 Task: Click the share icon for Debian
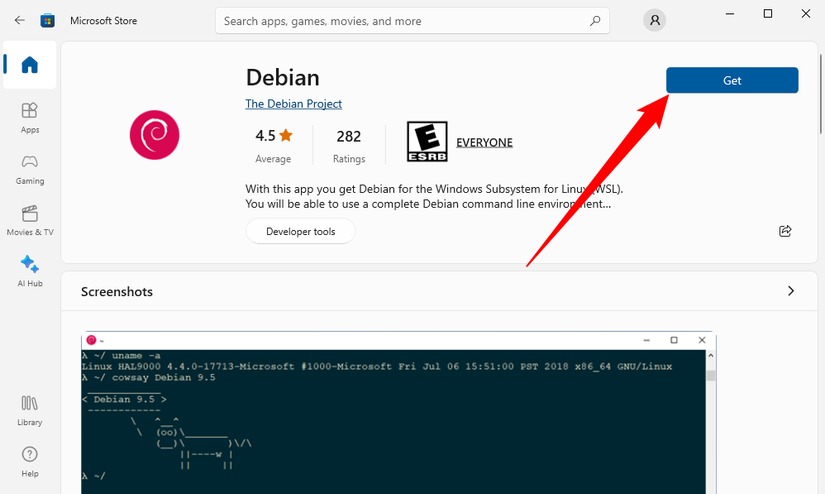[x=785, y=231]
